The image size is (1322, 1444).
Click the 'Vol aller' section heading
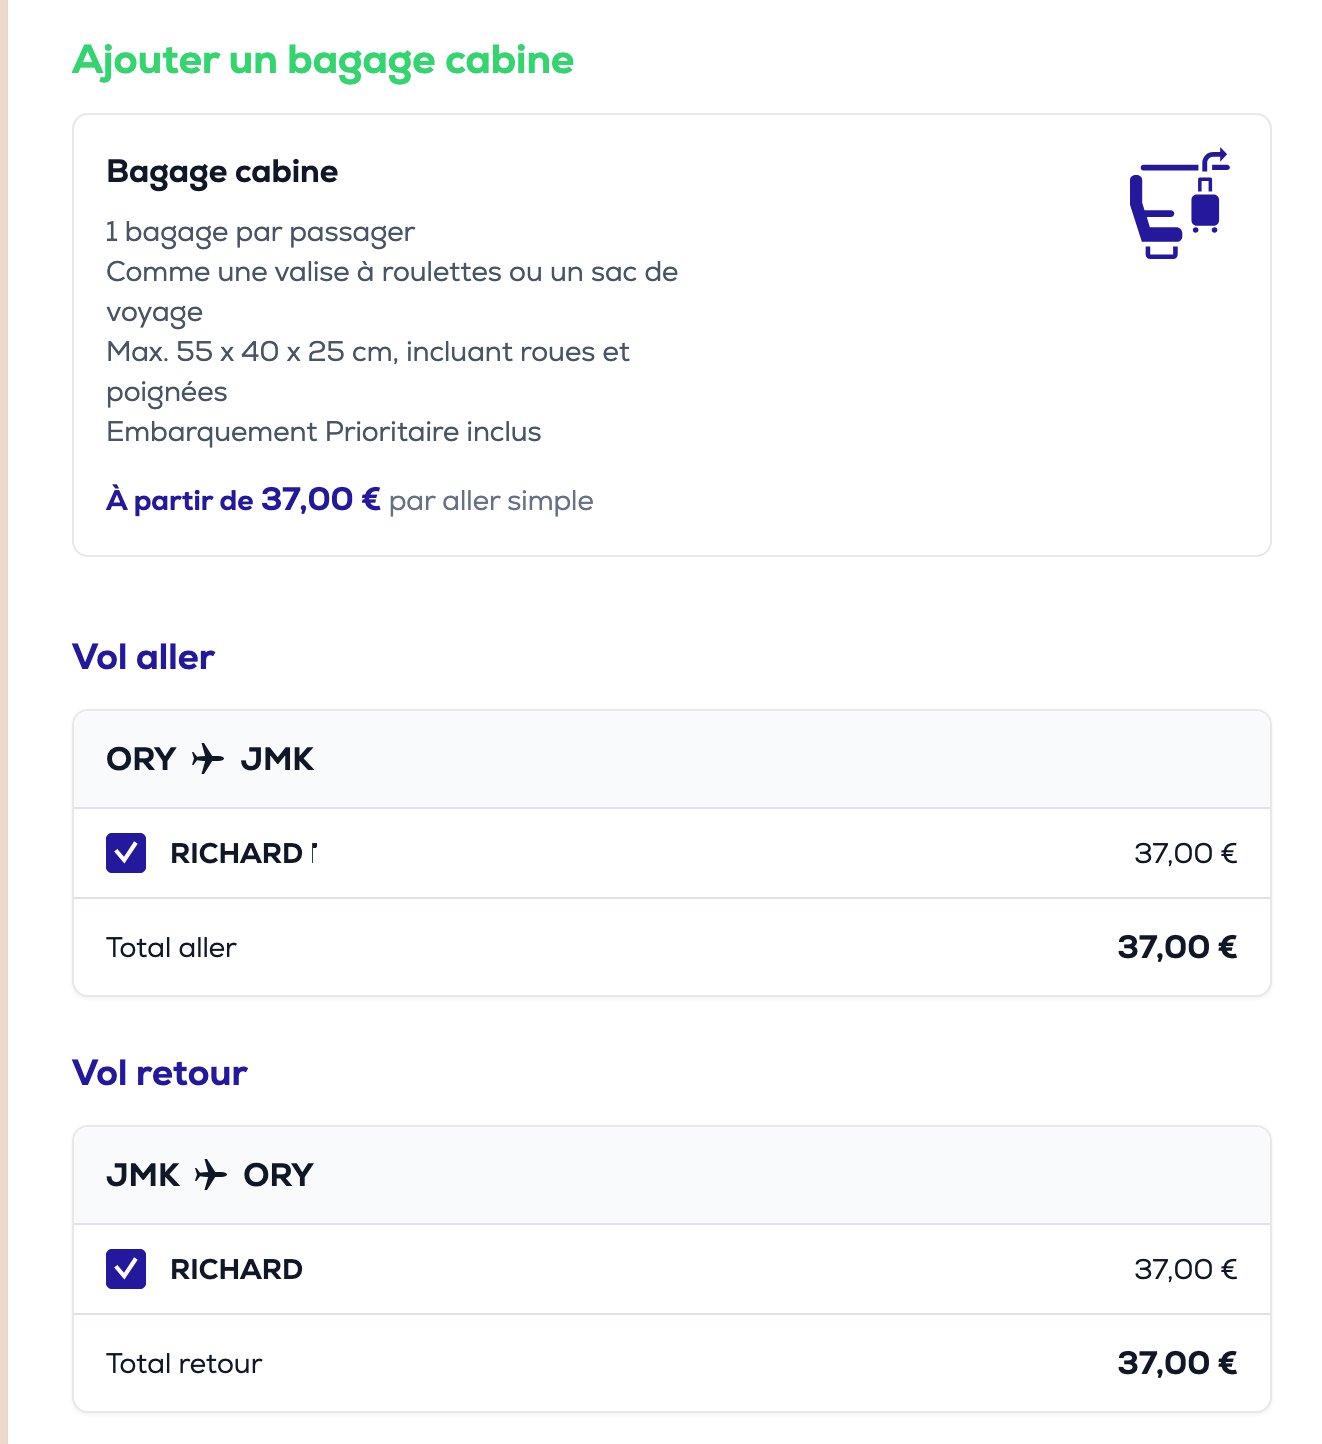pos(144,657)
